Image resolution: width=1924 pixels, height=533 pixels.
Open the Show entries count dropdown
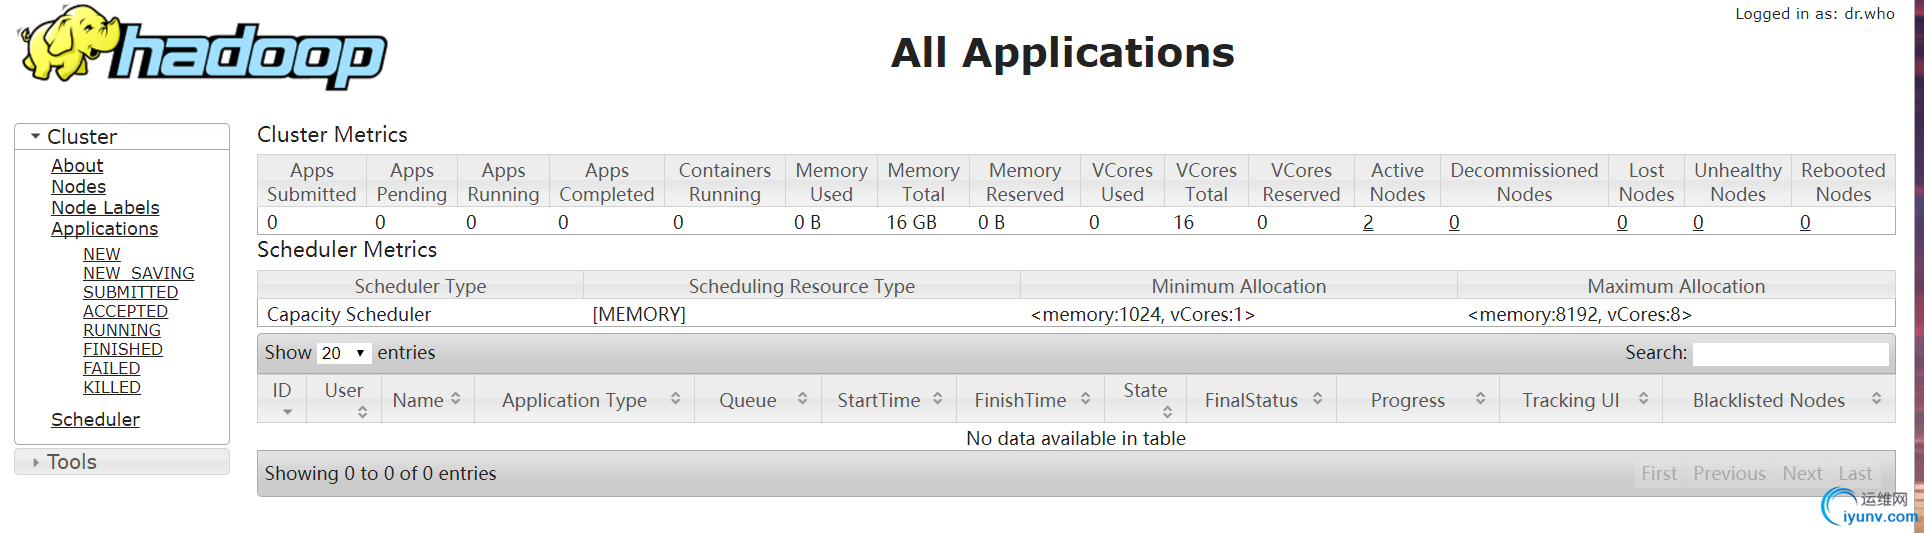[x=344, y=353]
